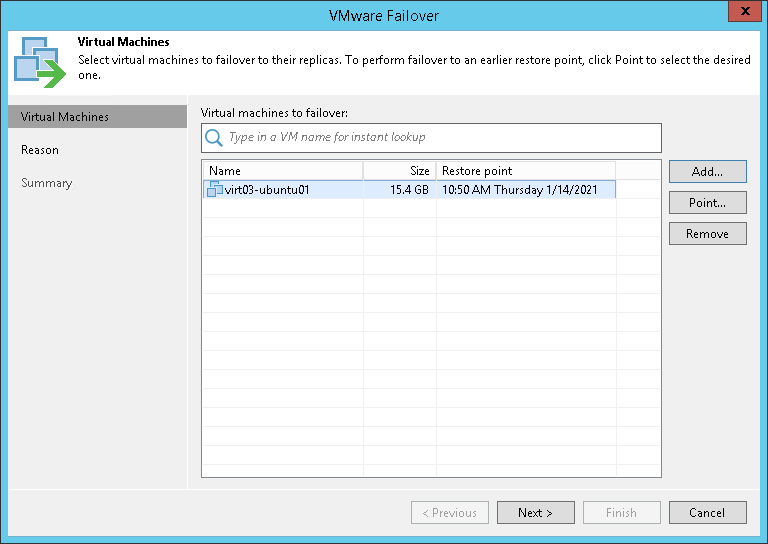Select the Virtual Machines wizard step

[x=97, y=117]
